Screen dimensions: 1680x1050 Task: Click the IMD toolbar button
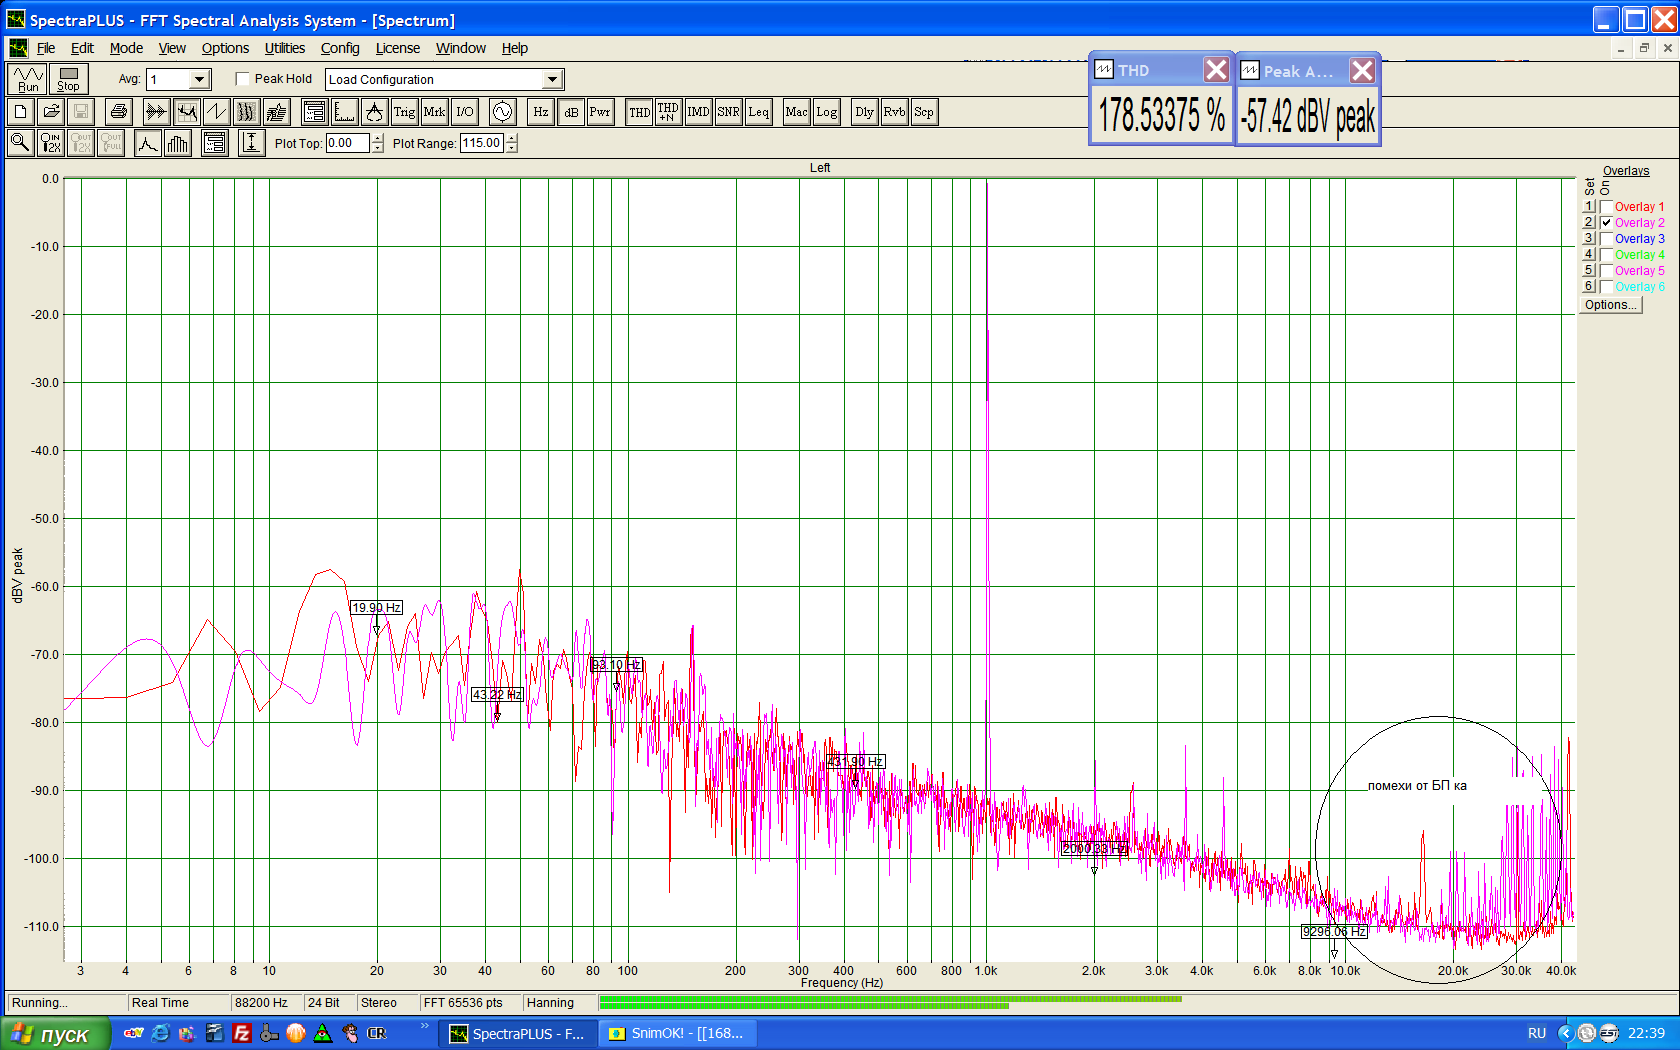click(x=698, y=112)
